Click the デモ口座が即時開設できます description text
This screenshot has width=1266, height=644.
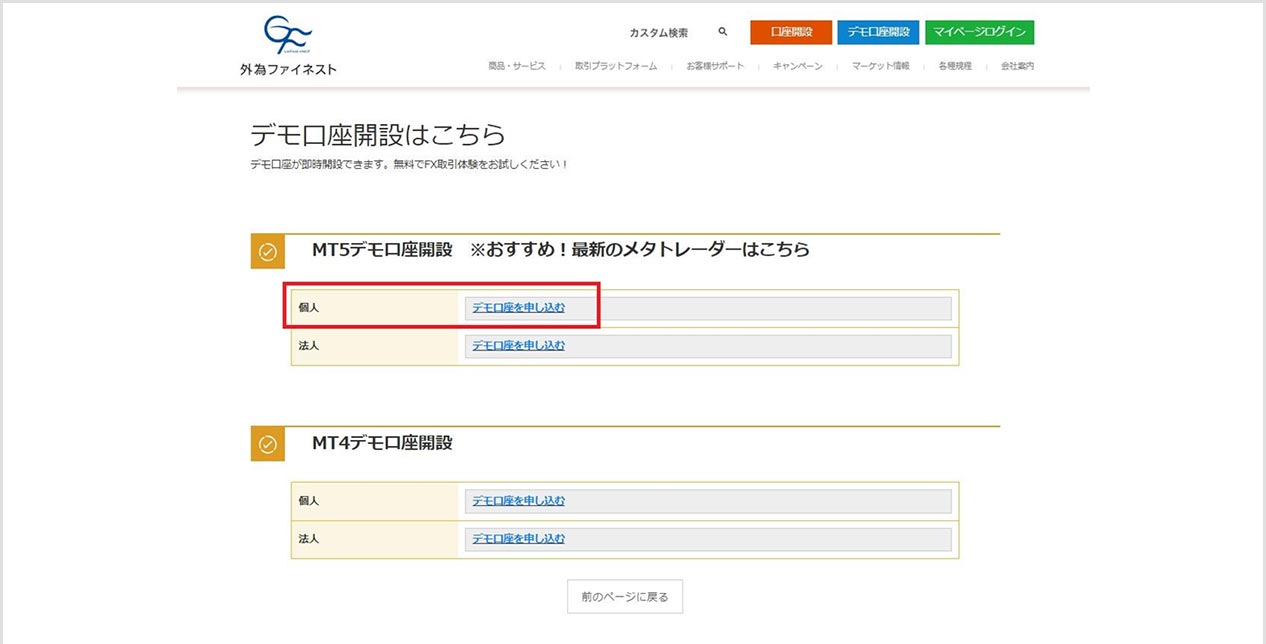click(x=409, y=164)
